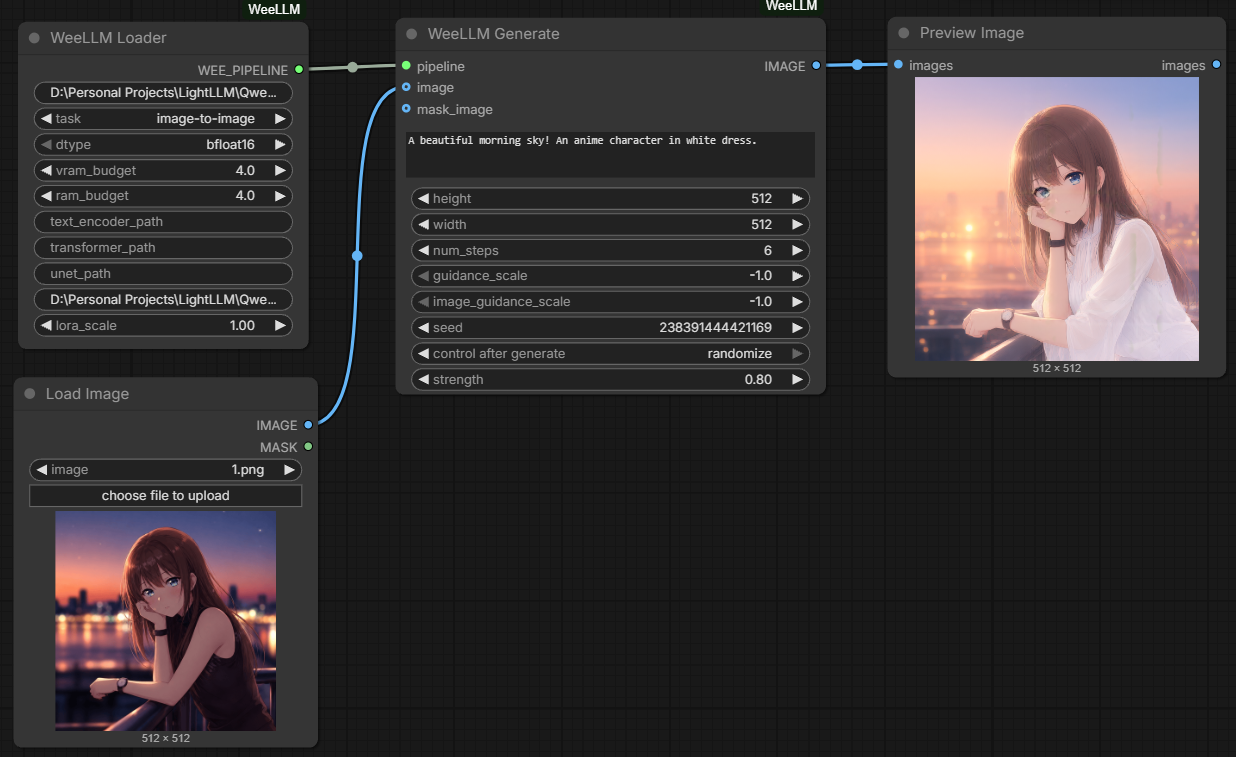Collapse the Load Image node via its dot

click(x=30, y=394)
